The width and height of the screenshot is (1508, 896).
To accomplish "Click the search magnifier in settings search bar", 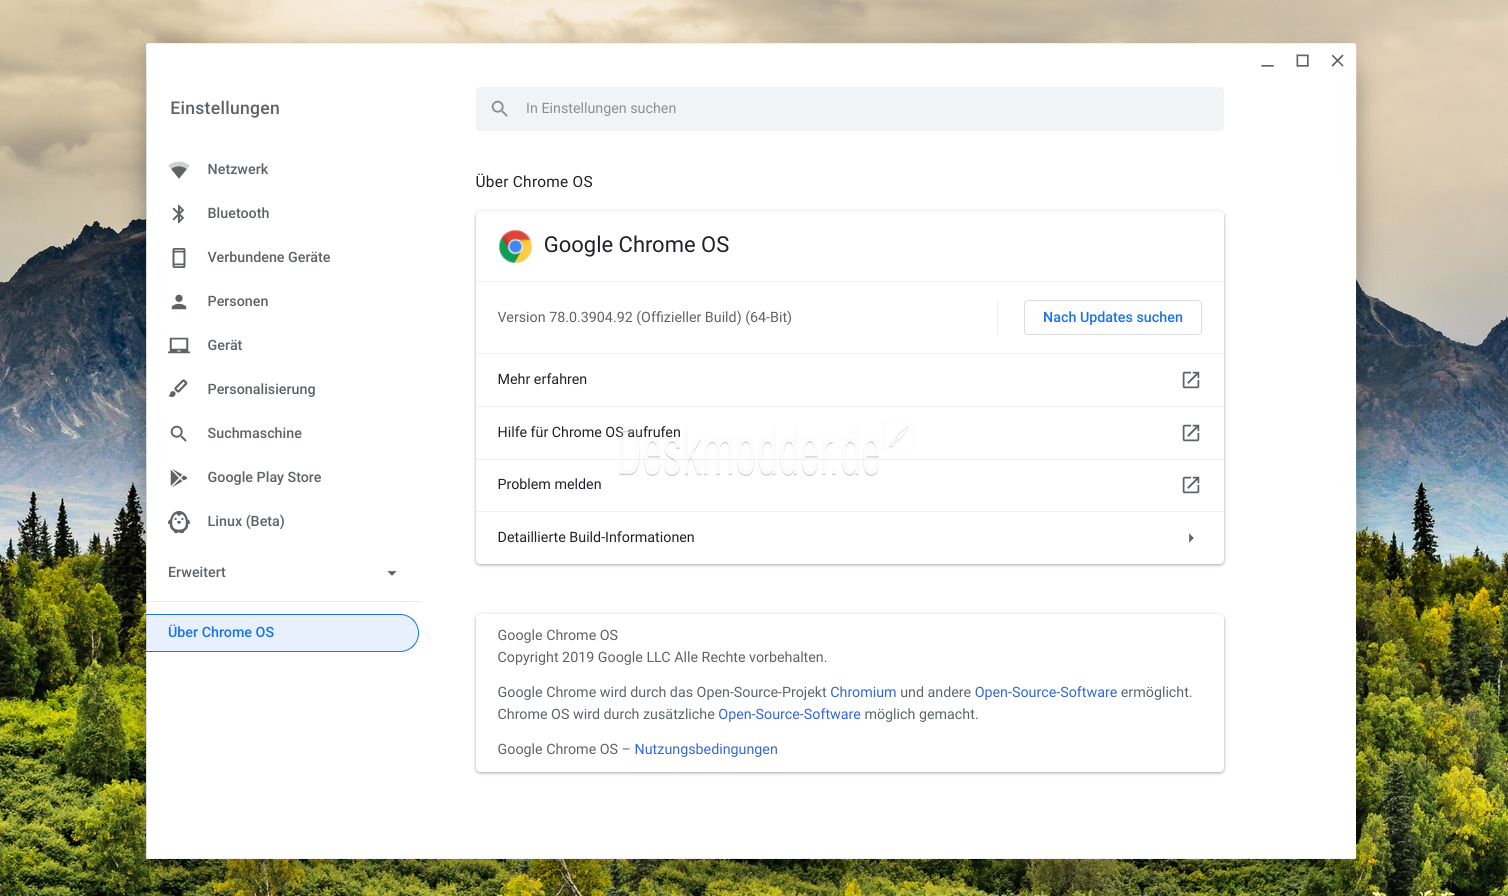I will (500, 108).
